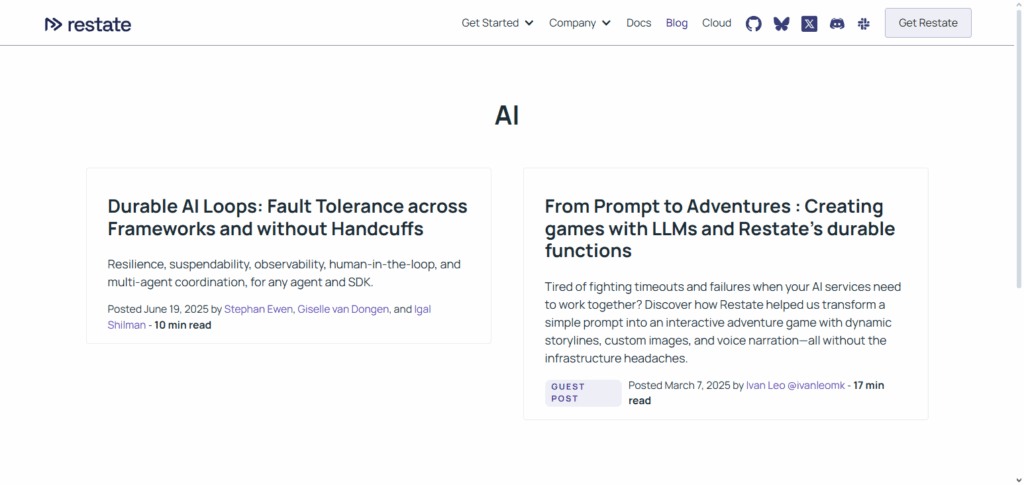
Task: Visit author Stephan Ewen's link
Action: click(259, 309)
